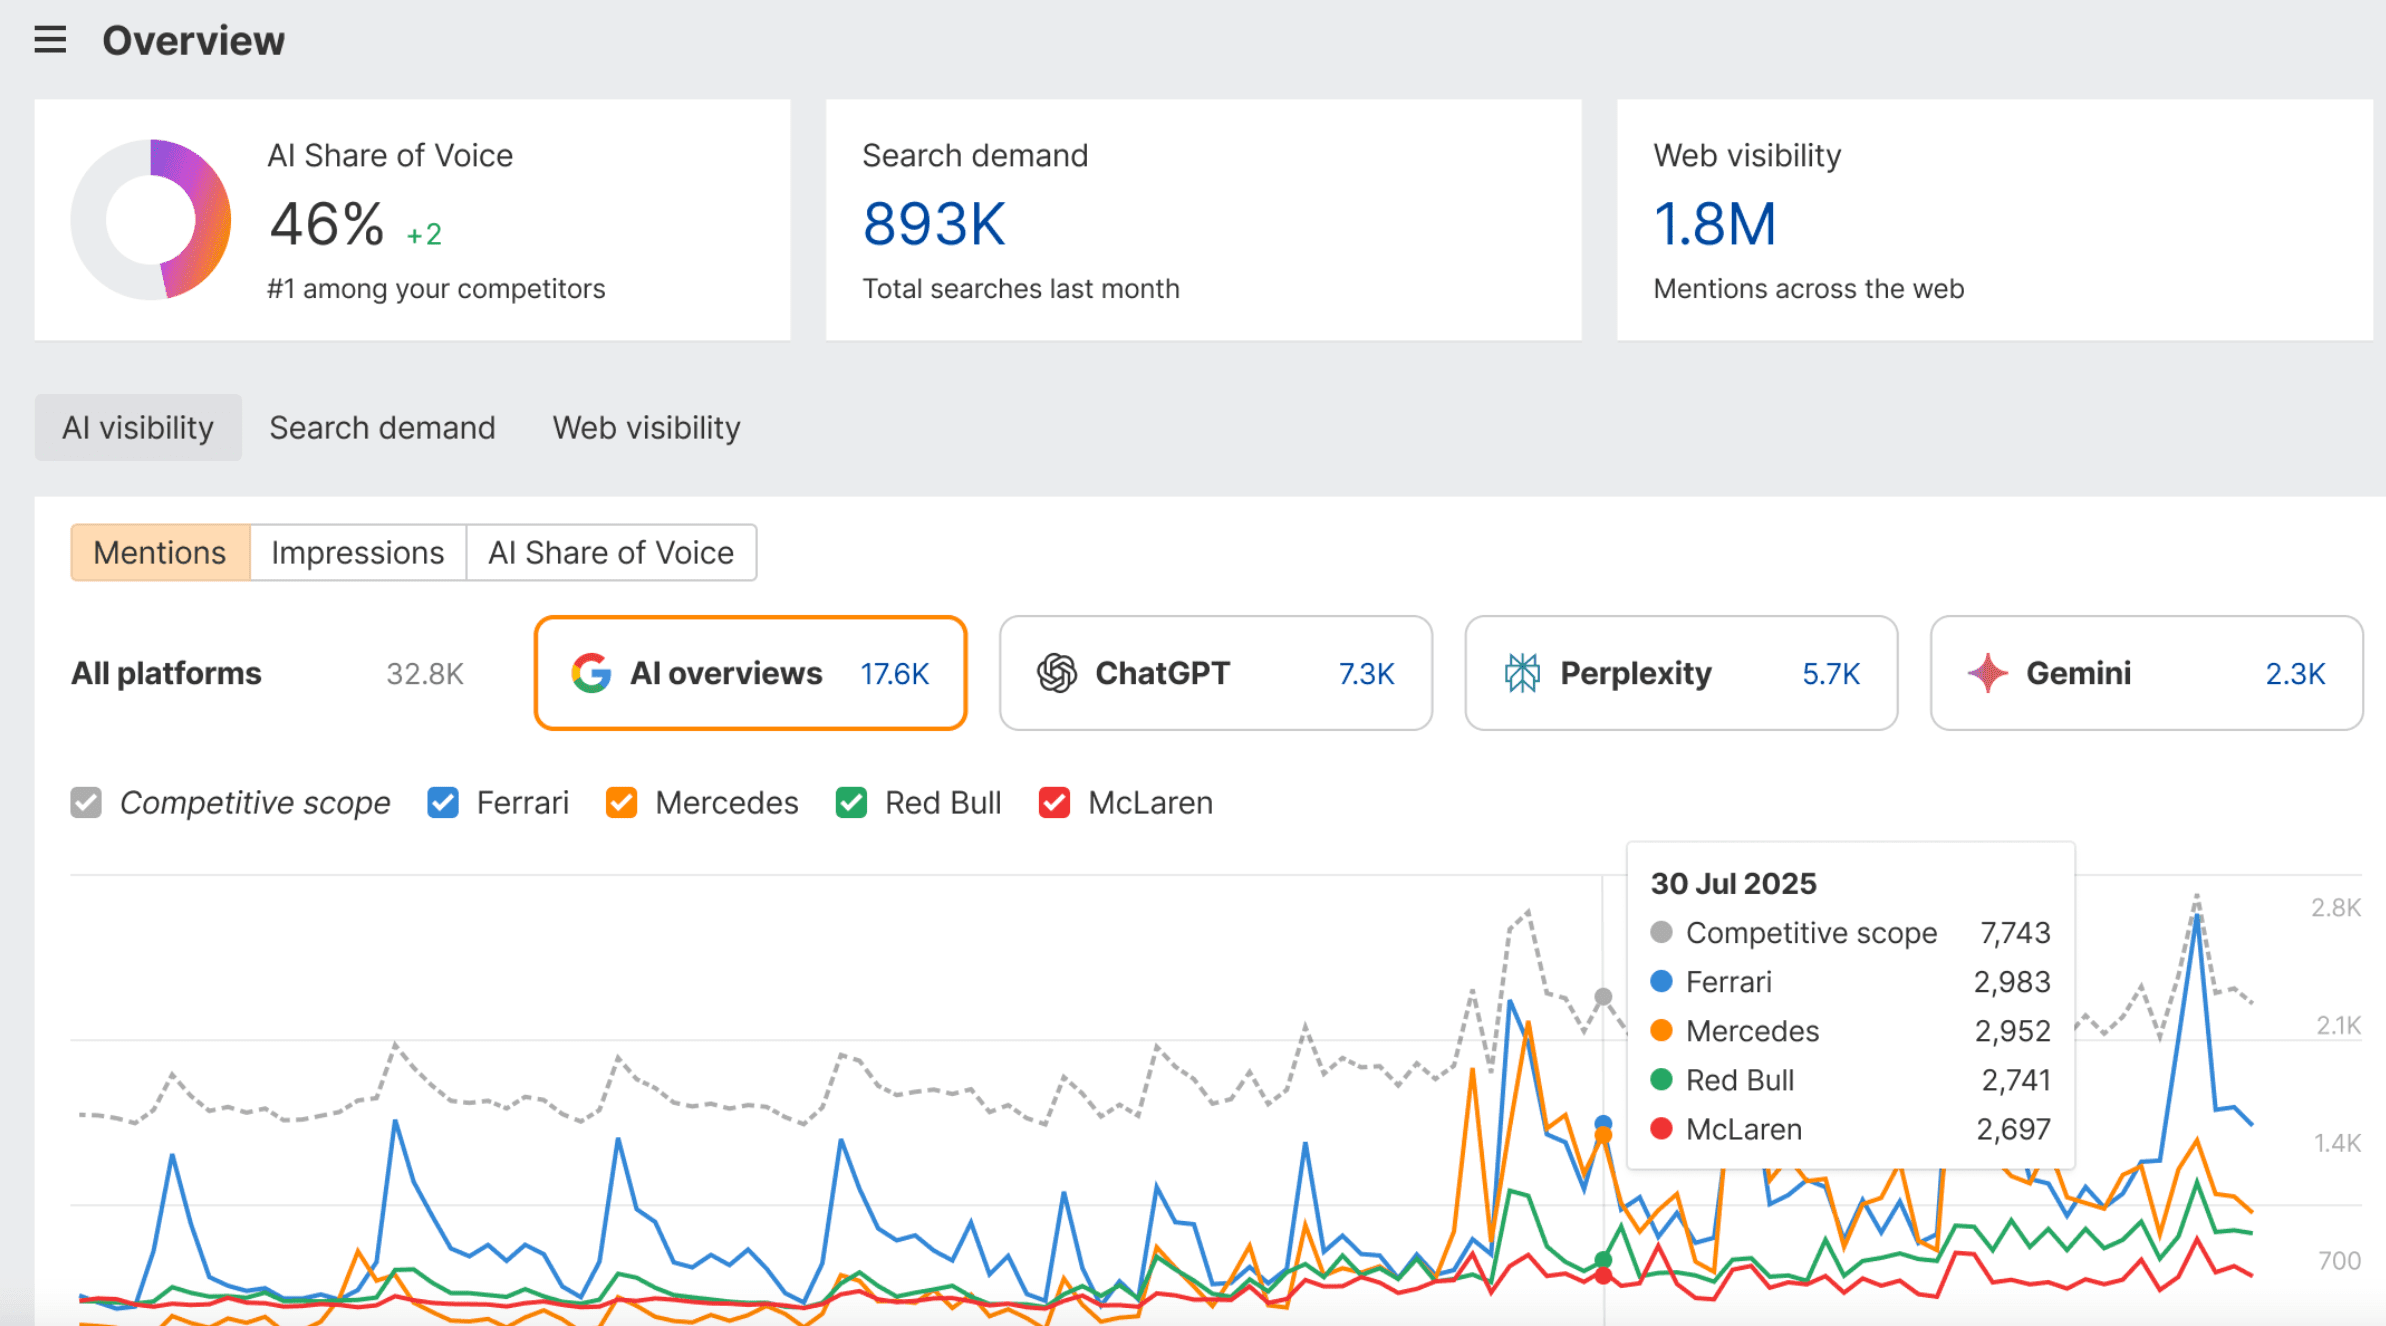Image resolution: width=2386 pixels, height=1326 pixels.
Task: Click the orange Mercedes tooltip dot
Action: pyautogui.click(x=1661, y=1030)
